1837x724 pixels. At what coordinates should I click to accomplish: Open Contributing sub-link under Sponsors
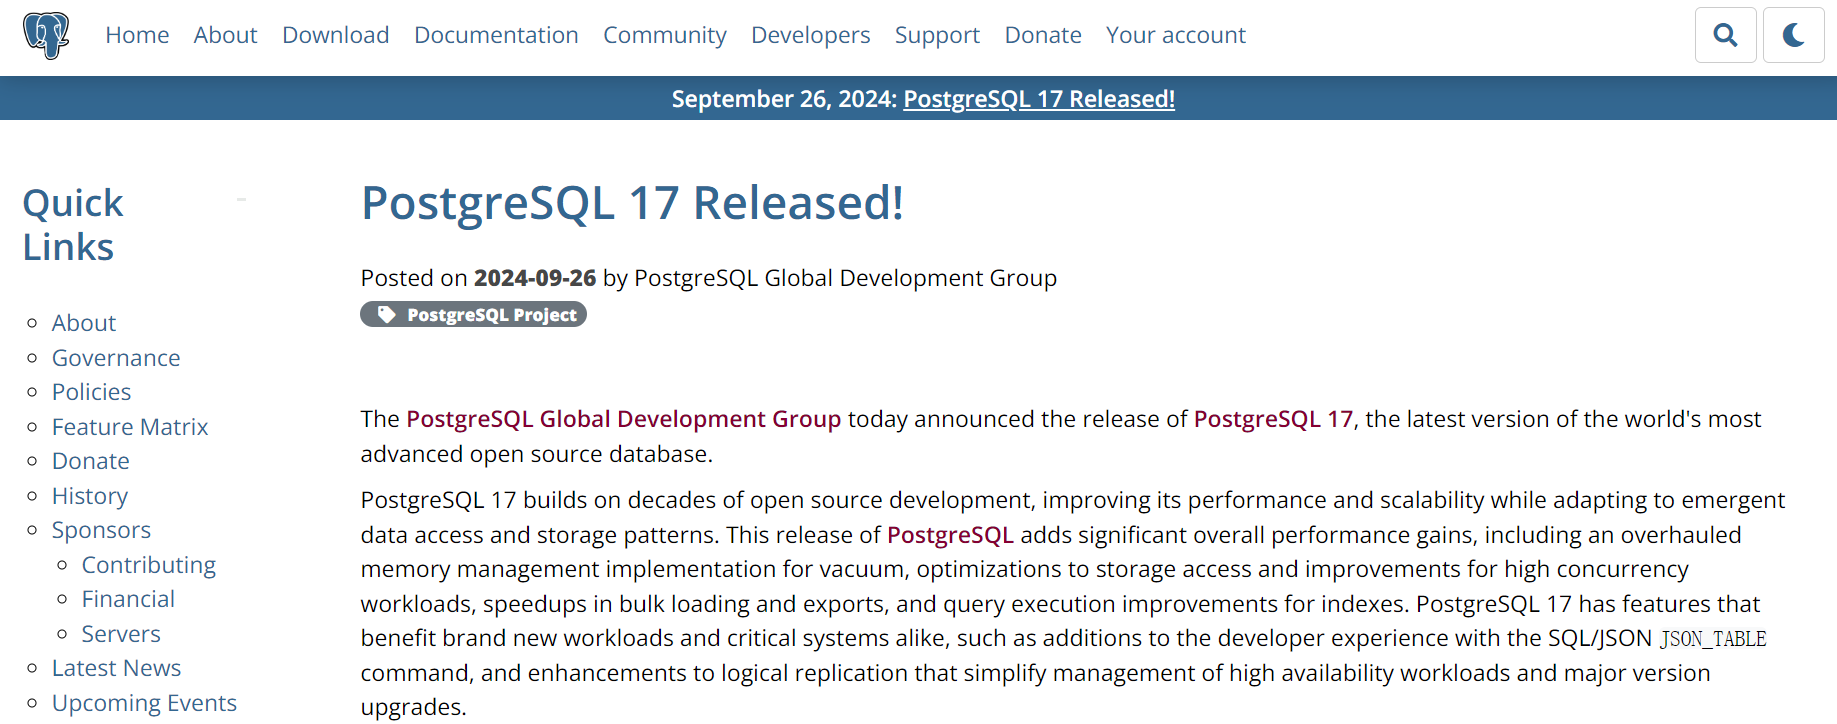click(x=148, y=565)
